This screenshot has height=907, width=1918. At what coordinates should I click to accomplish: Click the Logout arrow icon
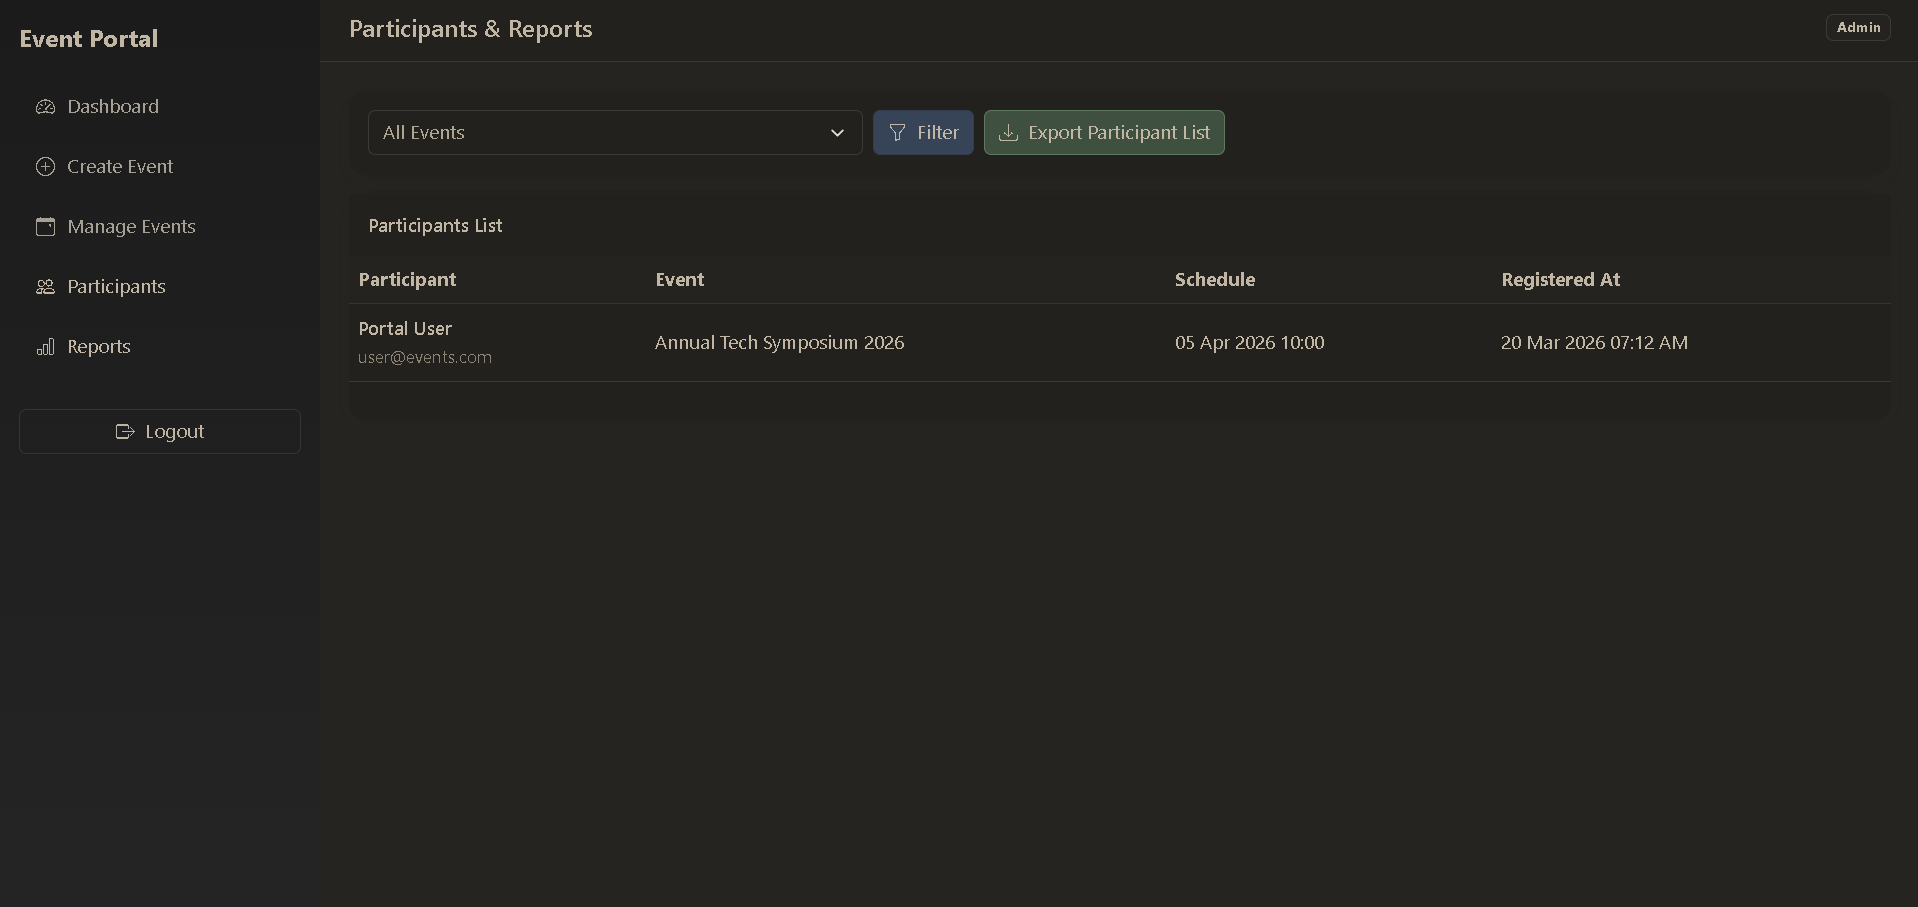pyautogui.click(x=125, y=431)
